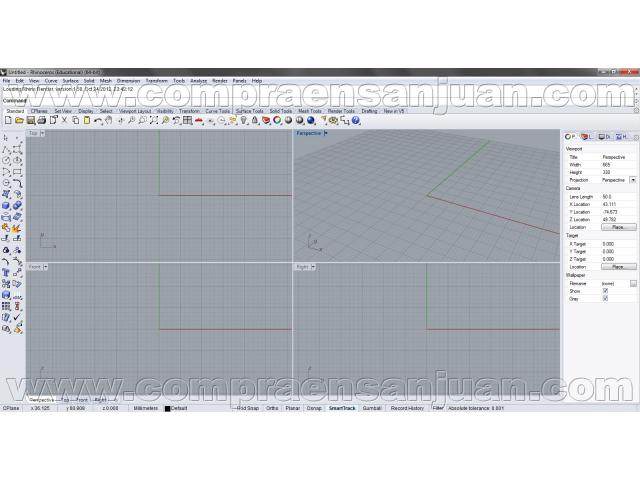
Task: Click the red car Set View icon
Action: (x=199, y=120)
